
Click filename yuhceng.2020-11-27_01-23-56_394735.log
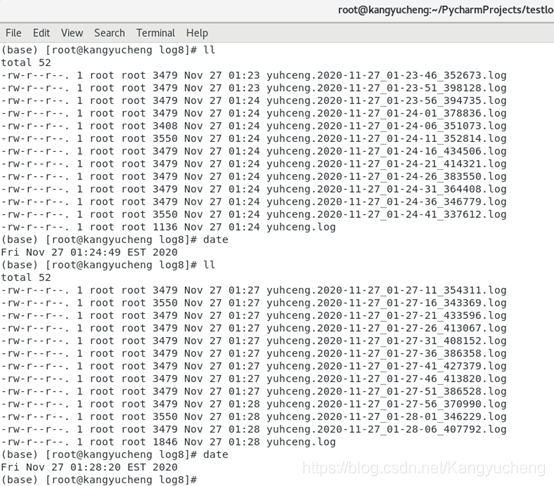click(x=386, y=101)
